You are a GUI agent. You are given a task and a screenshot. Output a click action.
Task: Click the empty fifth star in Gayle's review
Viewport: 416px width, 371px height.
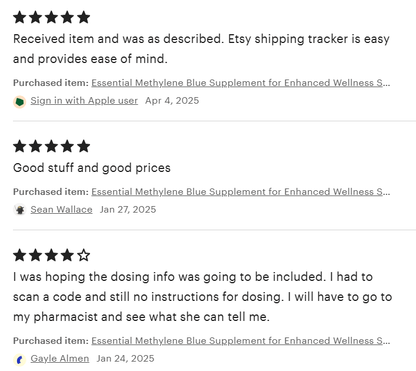tap(84, 255)
